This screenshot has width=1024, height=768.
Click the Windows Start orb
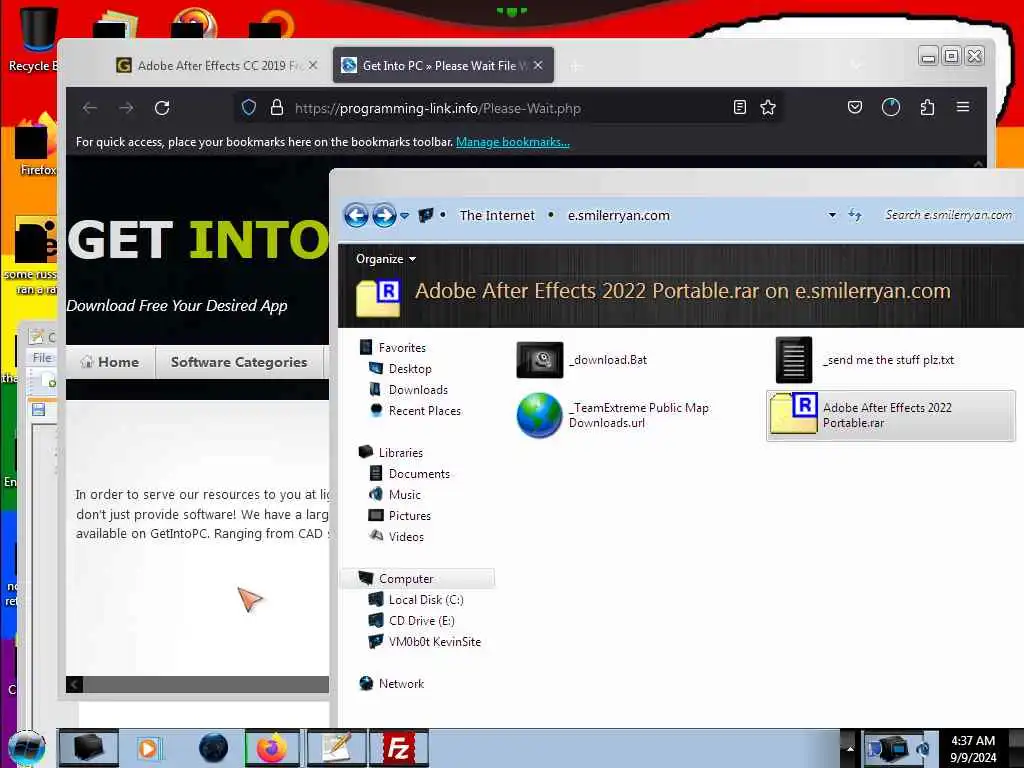pyautogui.click(x=27, y=748)
